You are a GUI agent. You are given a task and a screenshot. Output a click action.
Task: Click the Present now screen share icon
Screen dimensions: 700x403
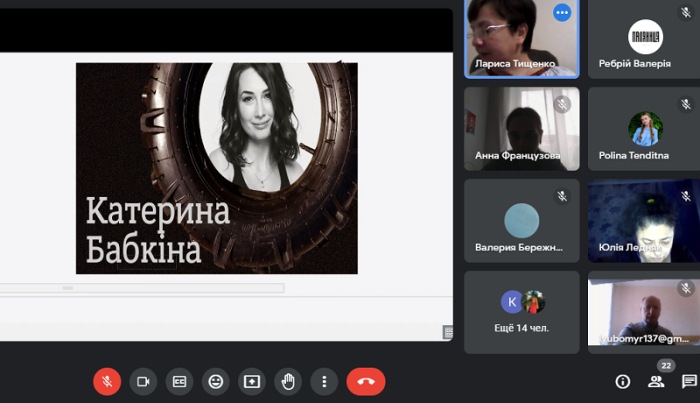click(x=252, y=381)
